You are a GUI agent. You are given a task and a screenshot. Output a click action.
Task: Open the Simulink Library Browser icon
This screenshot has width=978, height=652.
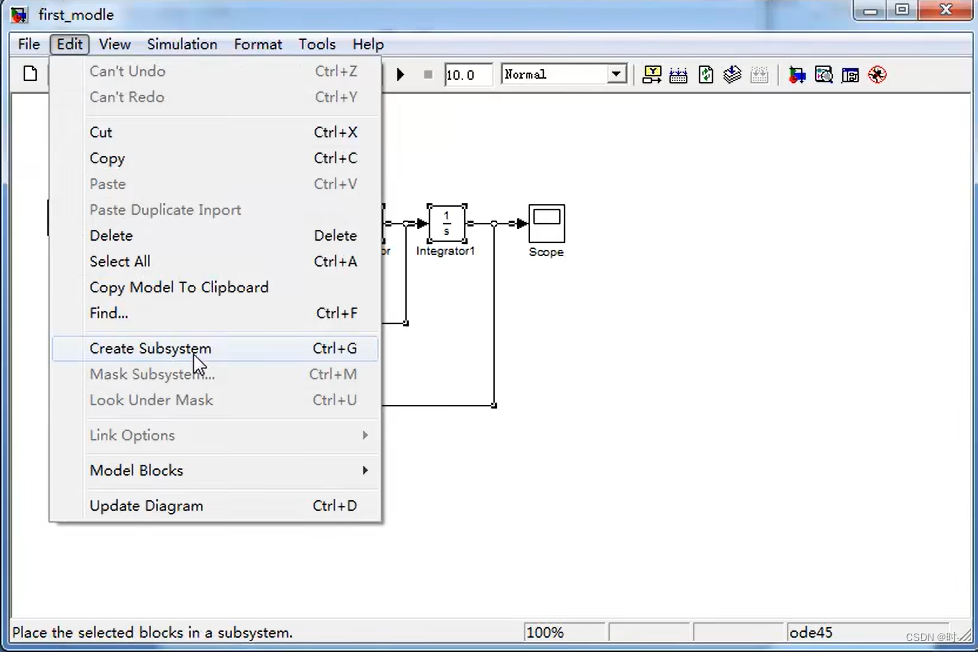[x=797, y=74]
